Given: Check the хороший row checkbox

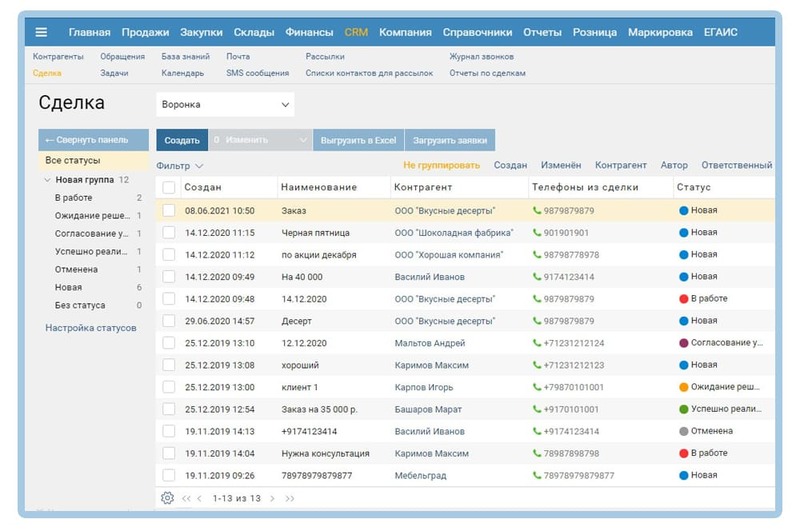Looking at the screenshot, I should point(169,365).
